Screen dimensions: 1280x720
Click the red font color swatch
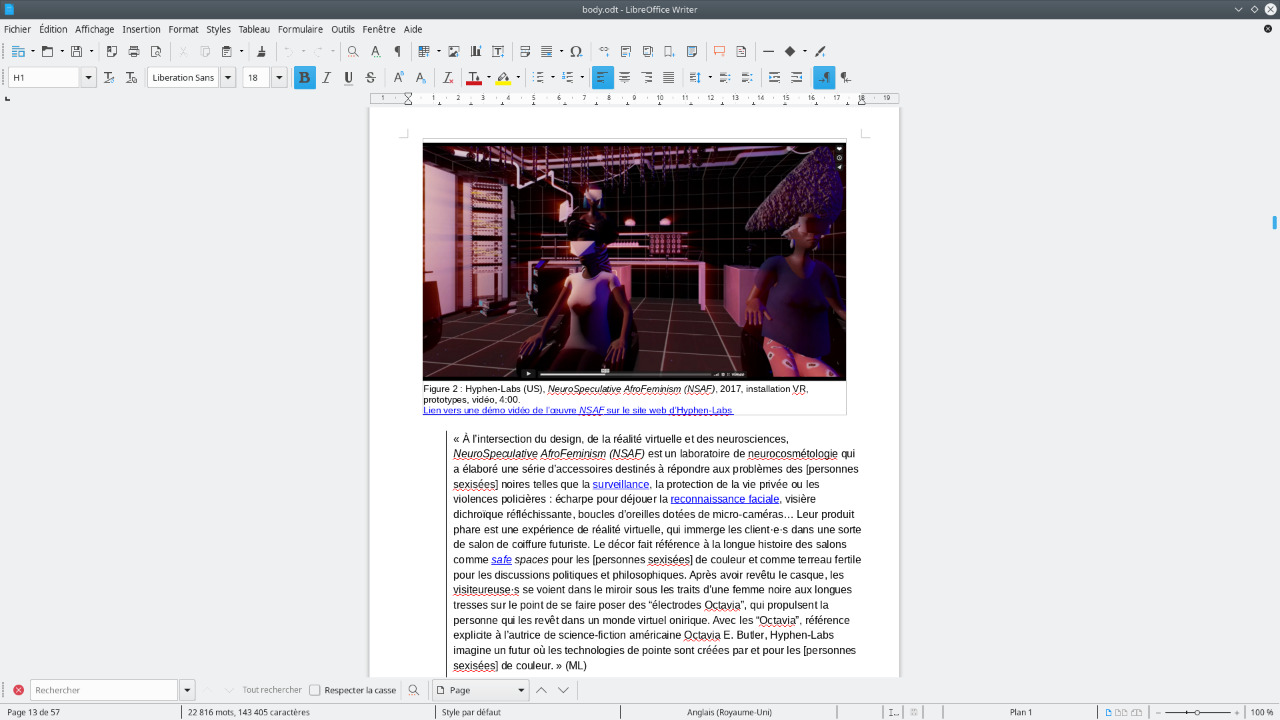pyautogui.click(x=474, y=77)
